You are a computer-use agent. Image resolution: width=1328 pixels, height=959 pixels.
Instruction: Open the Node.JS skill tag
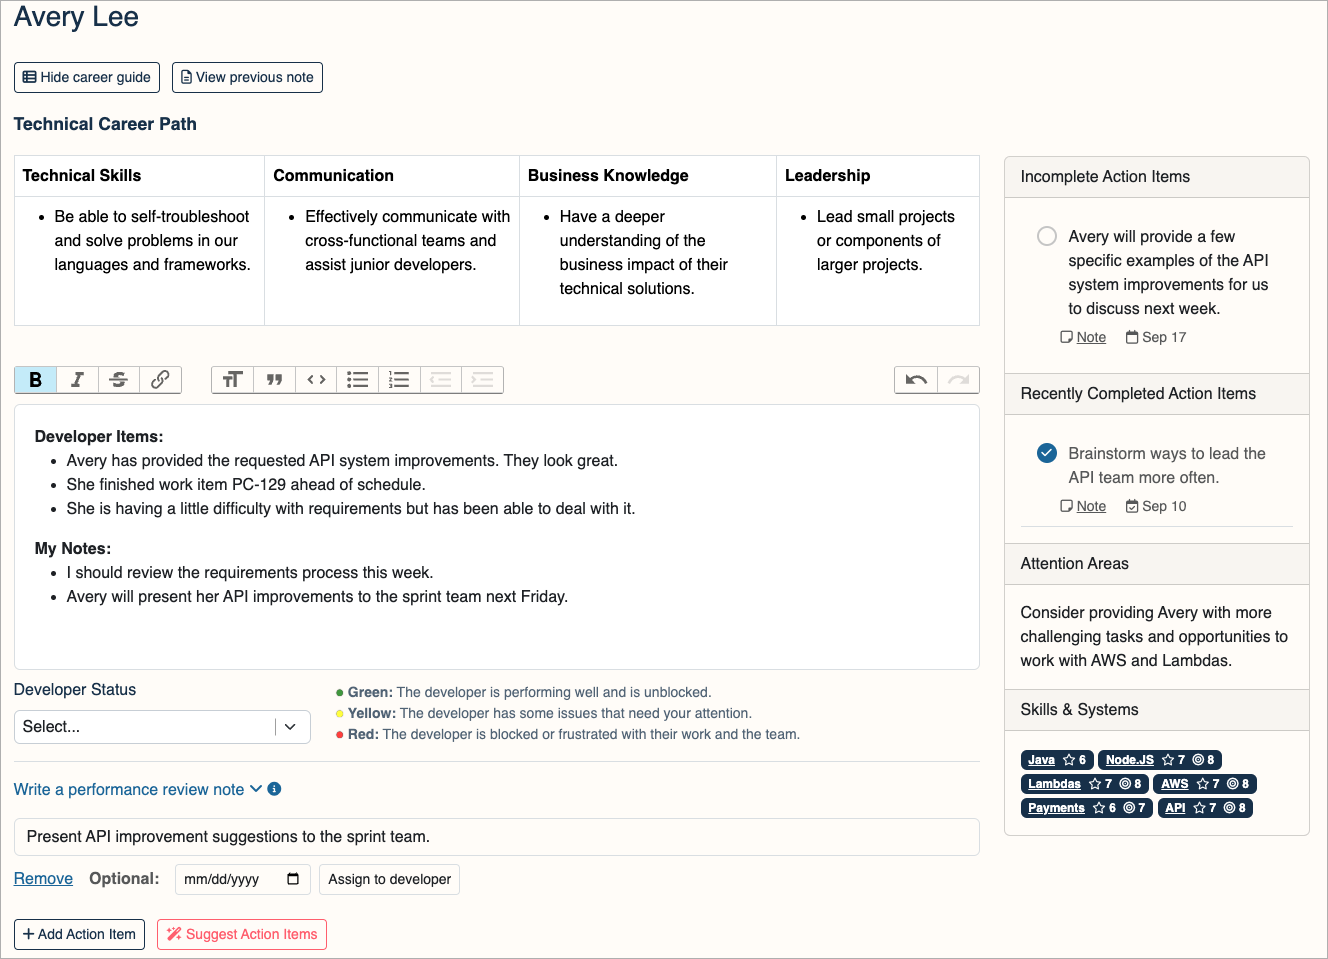click(1160, 760)
